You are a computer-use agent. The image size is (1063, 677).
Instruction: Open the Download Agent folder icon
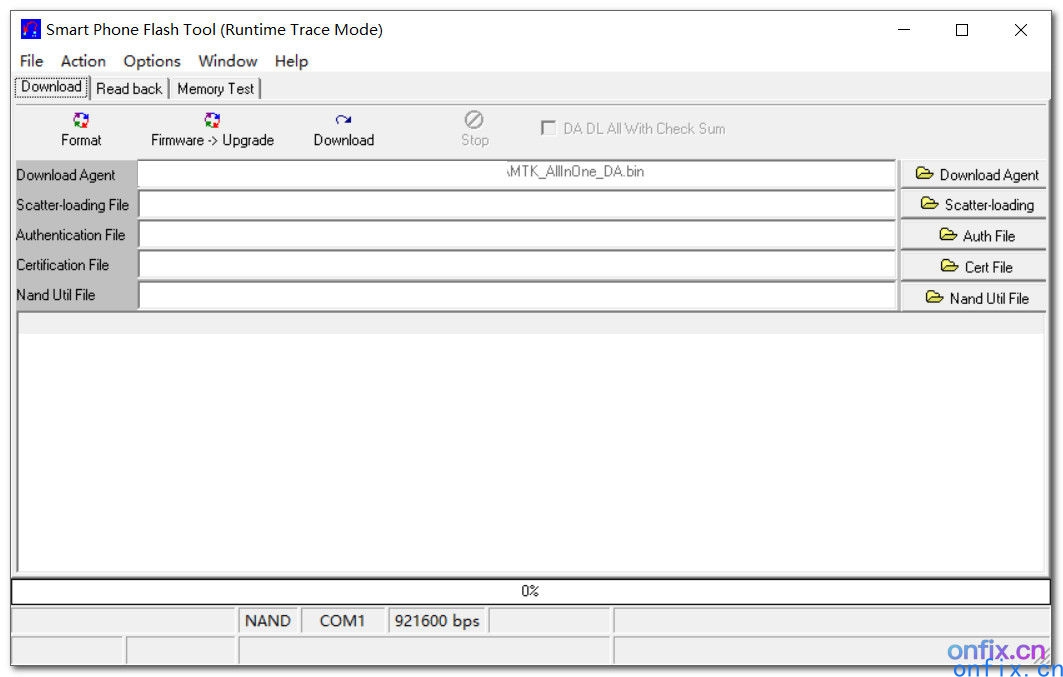point(973,173)
